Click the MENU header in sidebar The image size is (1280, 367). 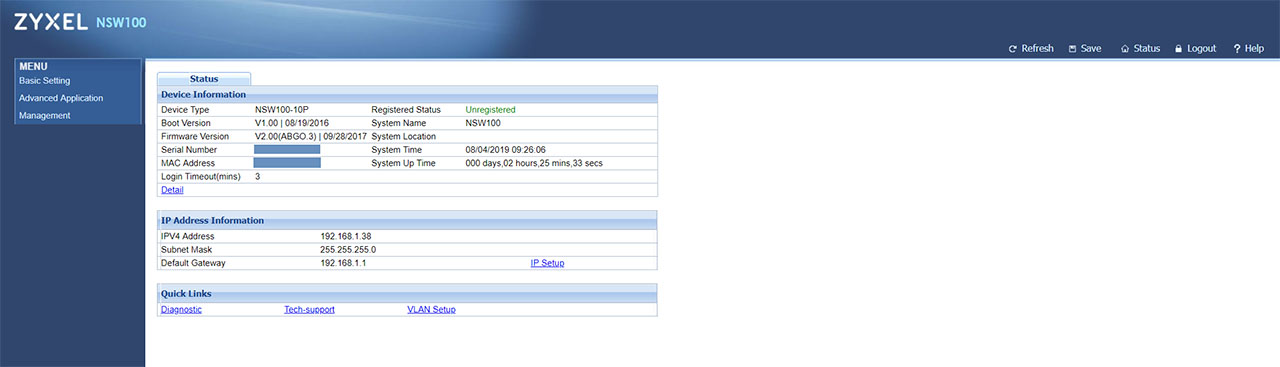click(33, 66)
